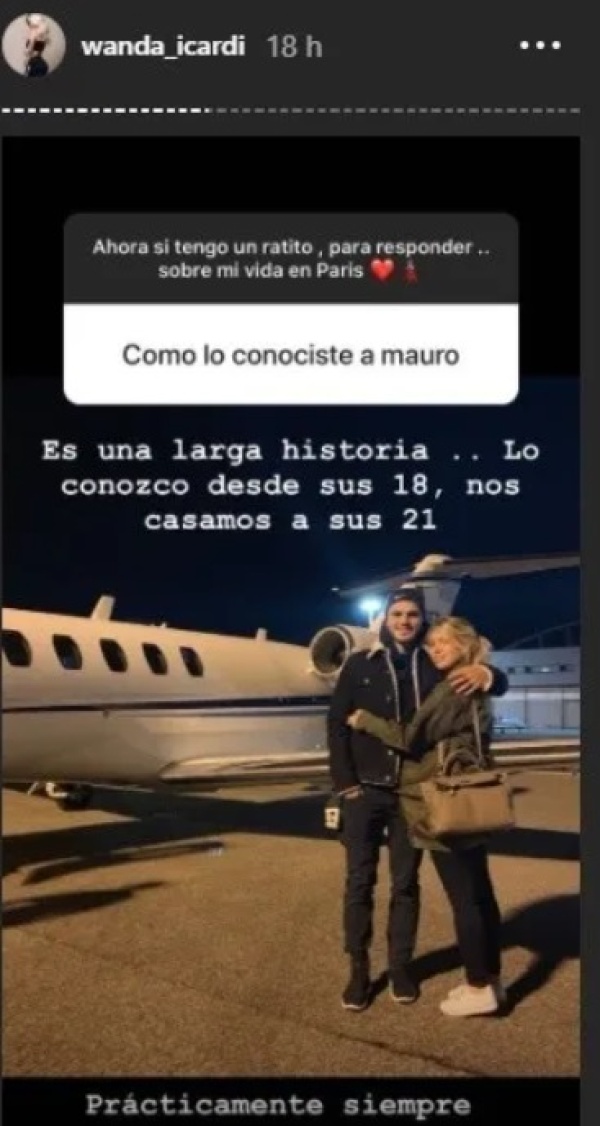
Task: Click the tan handbag the woman carries
Action: (x=467, y=802)
